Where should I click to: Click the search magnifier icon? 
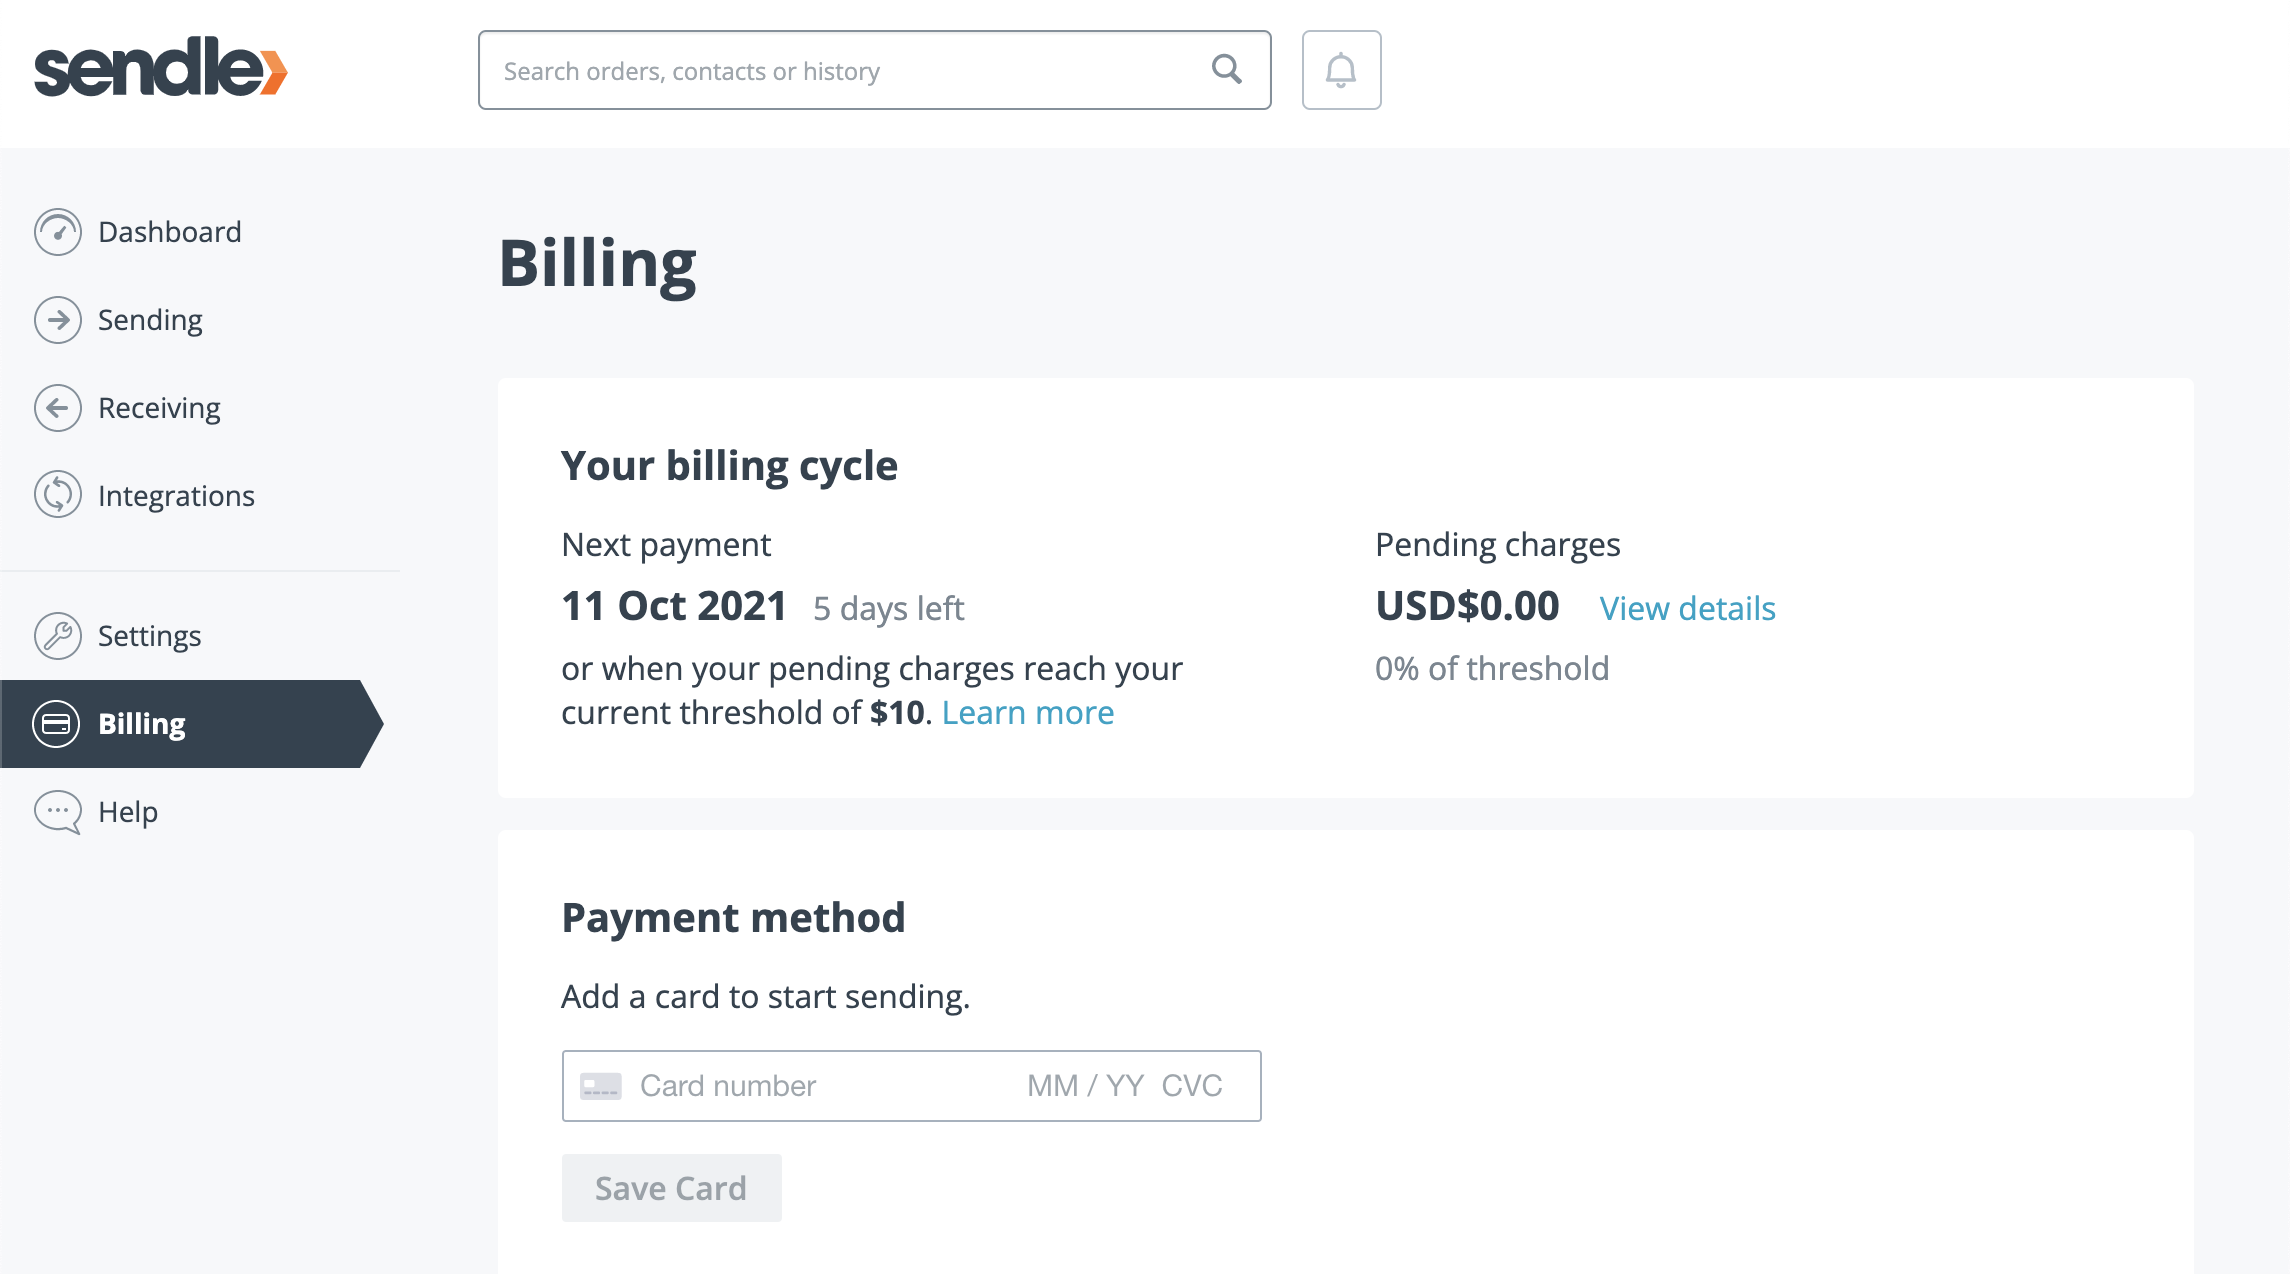click(1226, 70)
